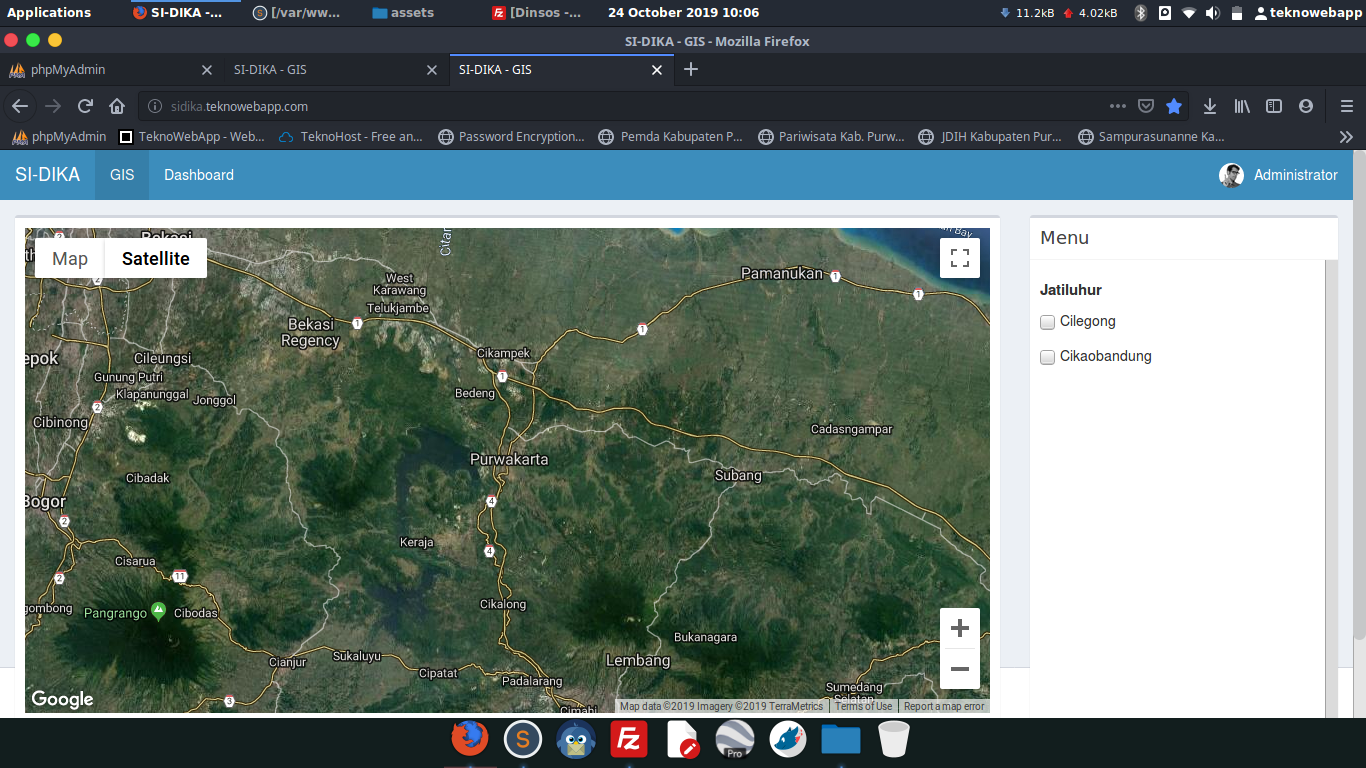The height and width of the screenshot is (768, 1366).
Task: Toggle fullscreen view on the map
Action: tap(960, 258)
